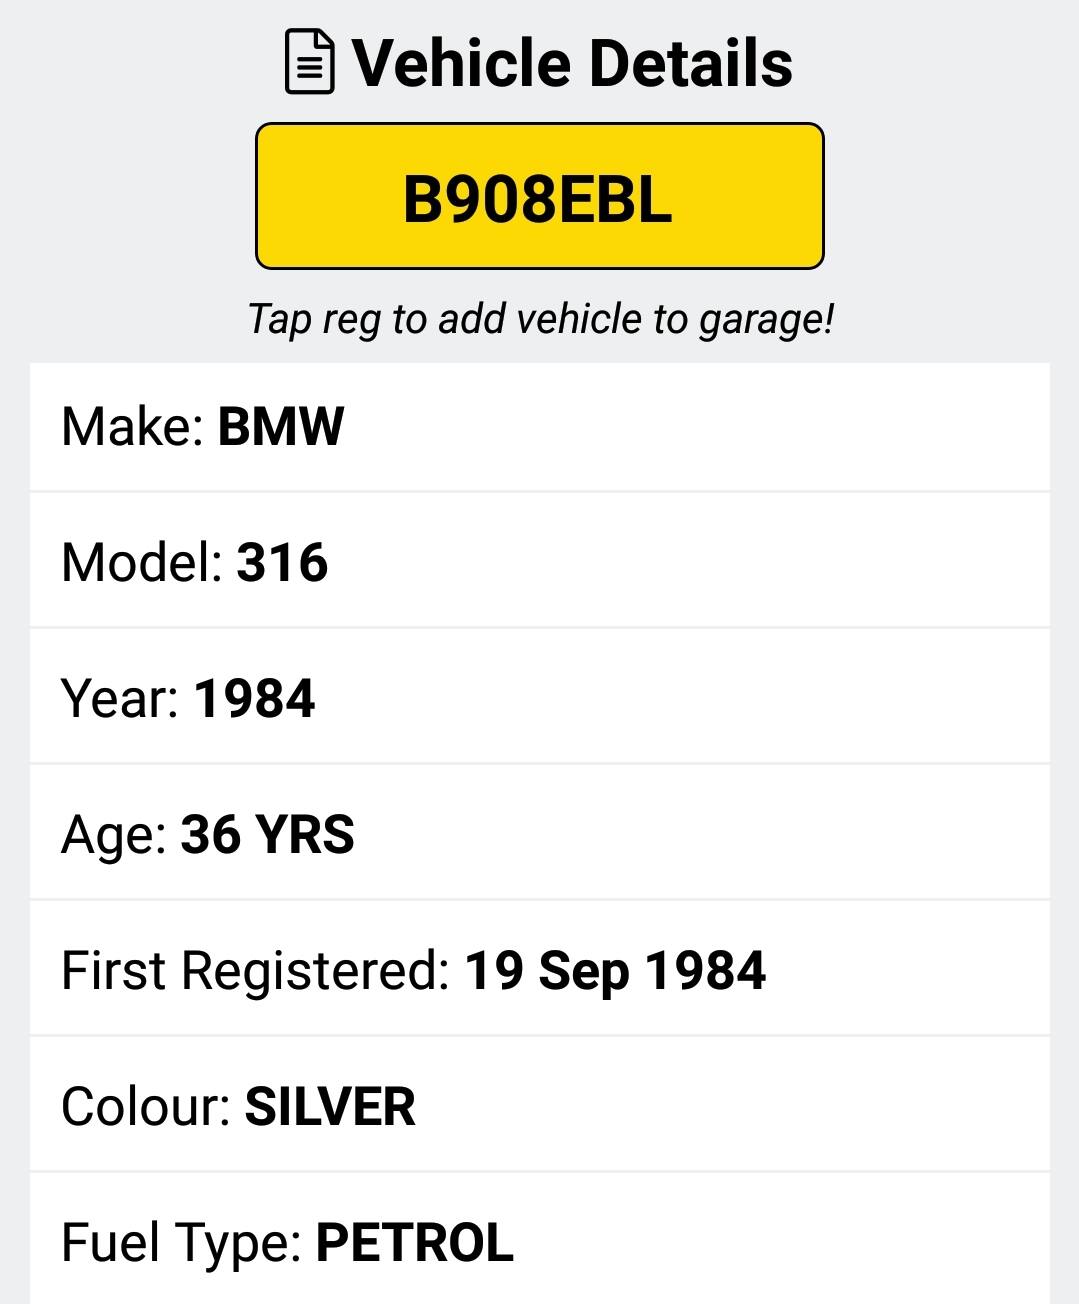Select the Vehicle Details heading
The height and width of the screenshot is (1304, 1079).
coord(572,63)
